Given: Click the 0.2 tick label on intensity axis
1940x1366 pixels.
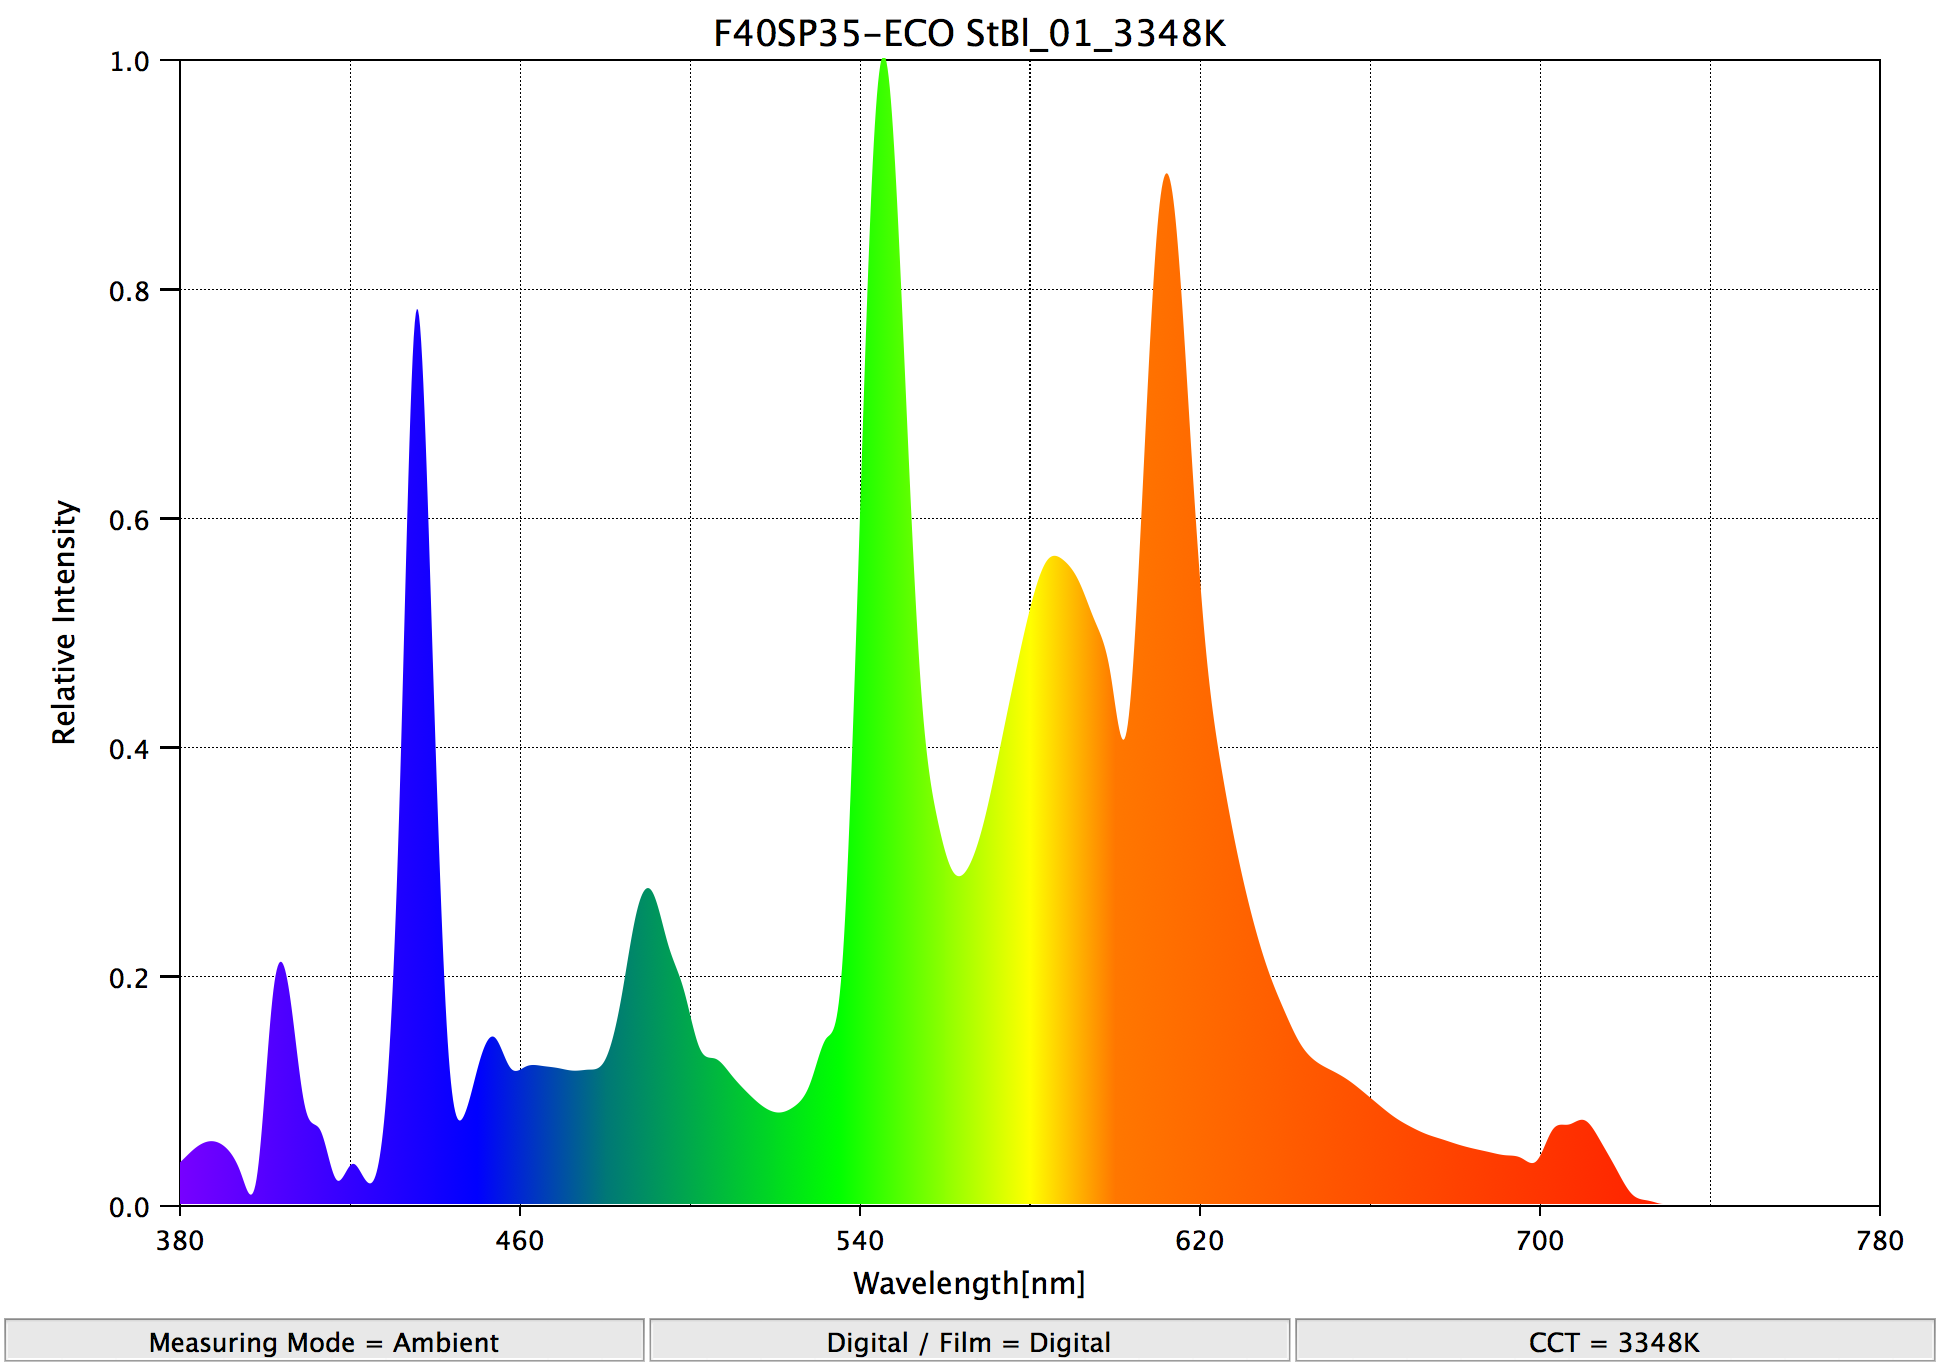Looking at the screenshot, I should (x=129, y=978).
